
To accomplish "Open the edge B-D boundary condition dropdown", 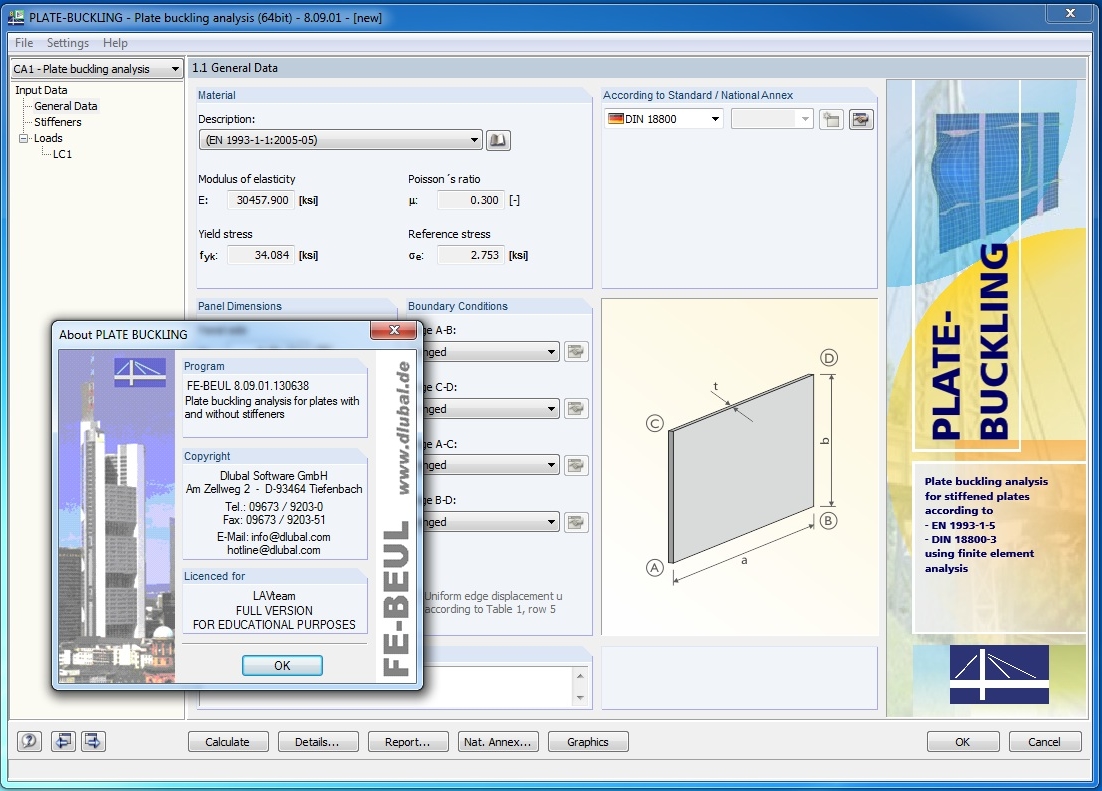I will [491, 522].
